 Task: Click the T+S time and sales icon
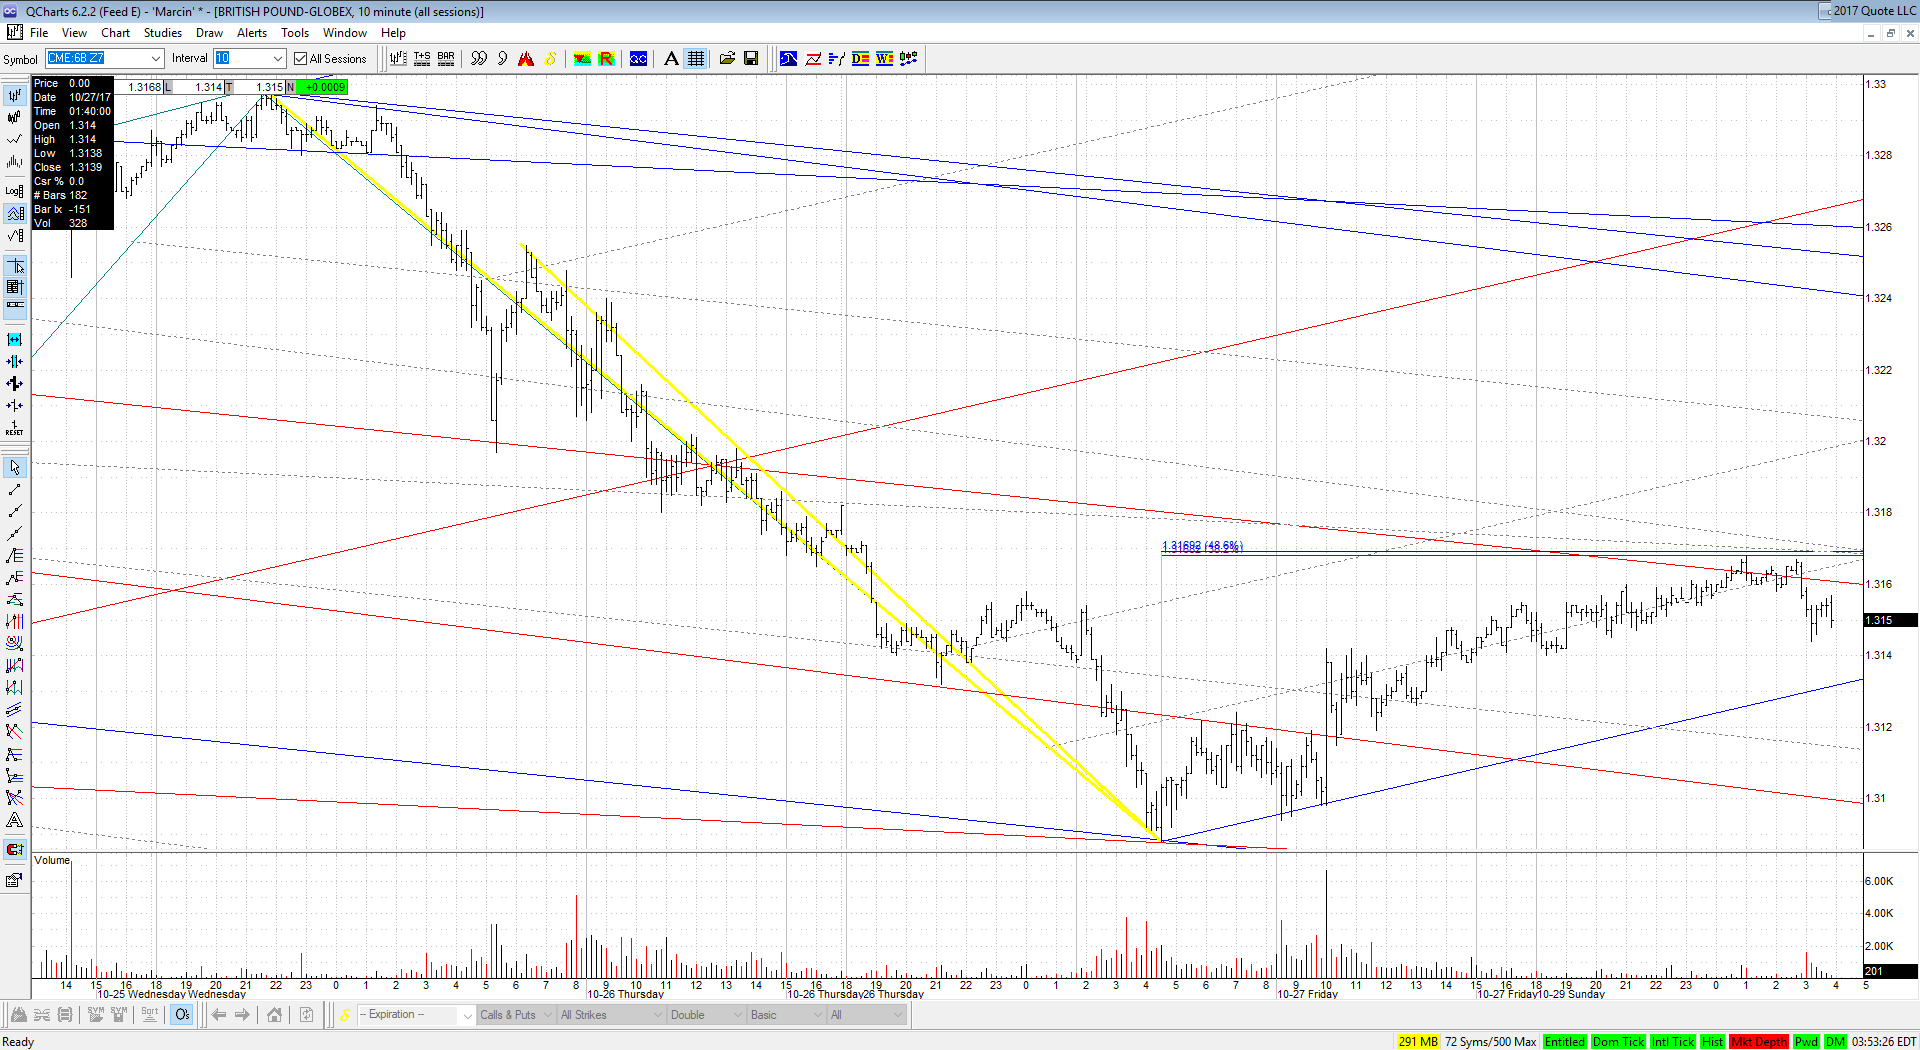click(422, 59)
